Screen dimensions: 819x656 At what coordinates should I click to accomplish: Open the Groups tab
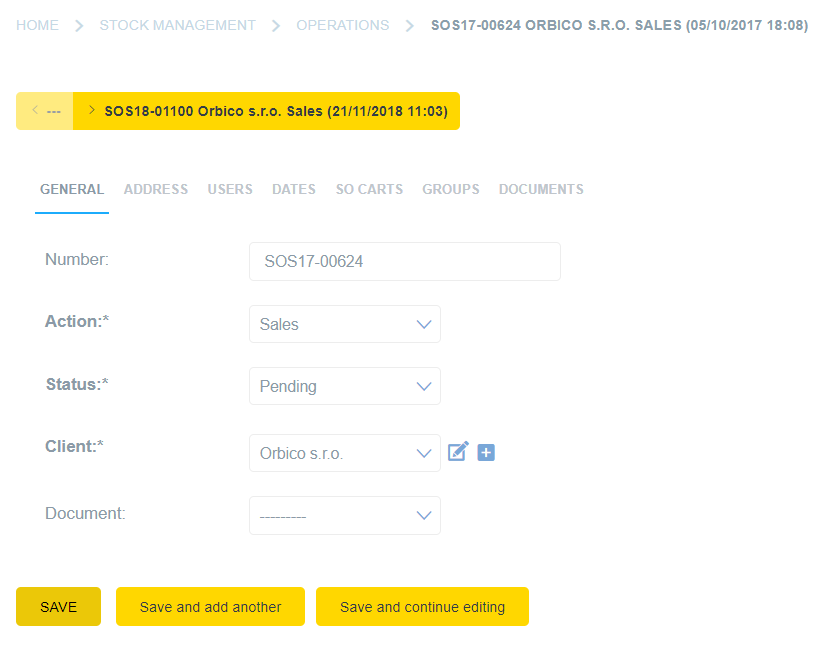click(x=450, y=189)
